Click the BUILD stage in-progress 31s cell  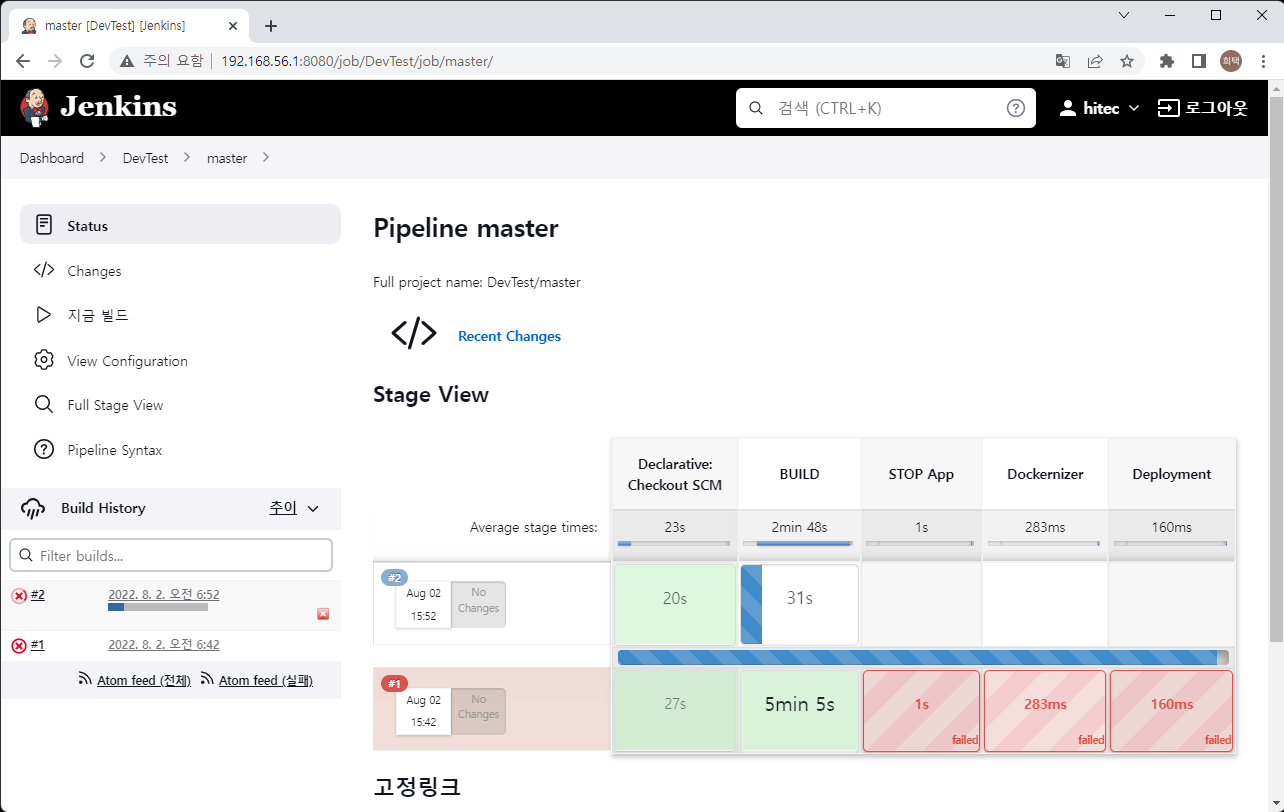point(800,605)
